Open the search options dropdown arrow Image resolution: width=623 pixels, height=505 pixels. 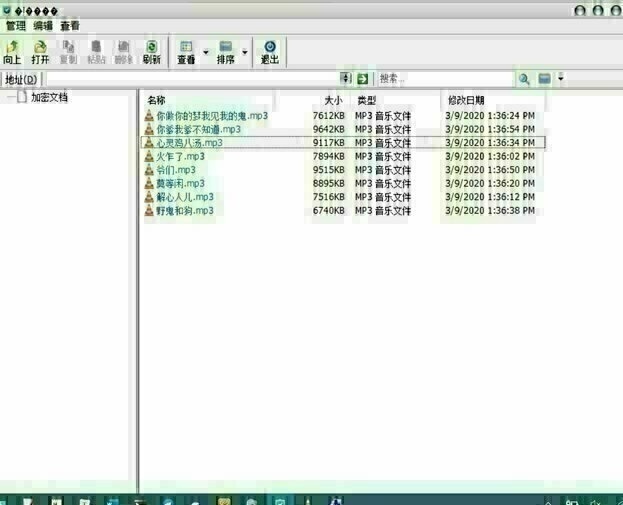(x=561, y=78)
